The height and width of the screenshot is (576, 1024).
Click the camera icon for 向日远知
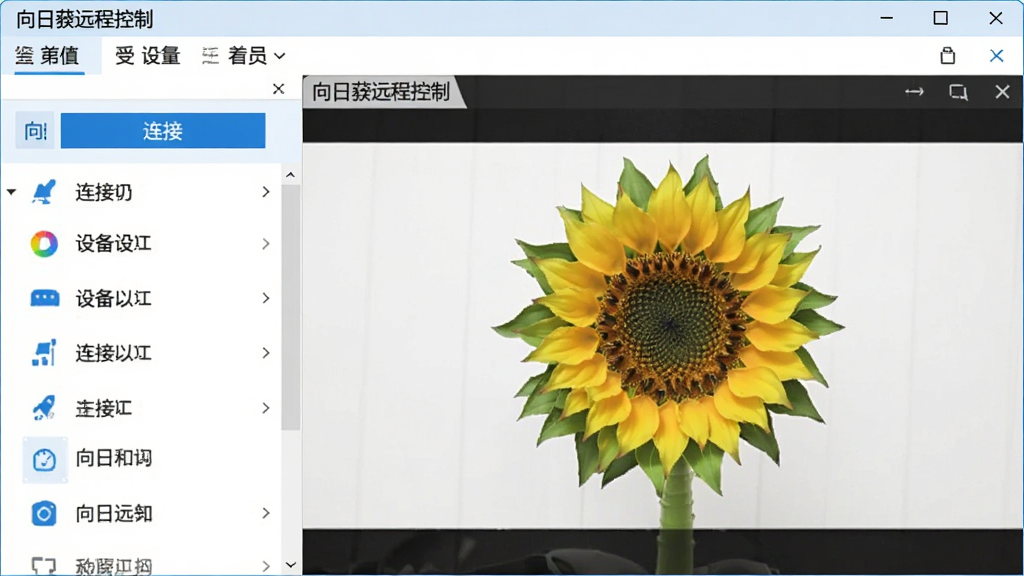click(x=44, y=513)
